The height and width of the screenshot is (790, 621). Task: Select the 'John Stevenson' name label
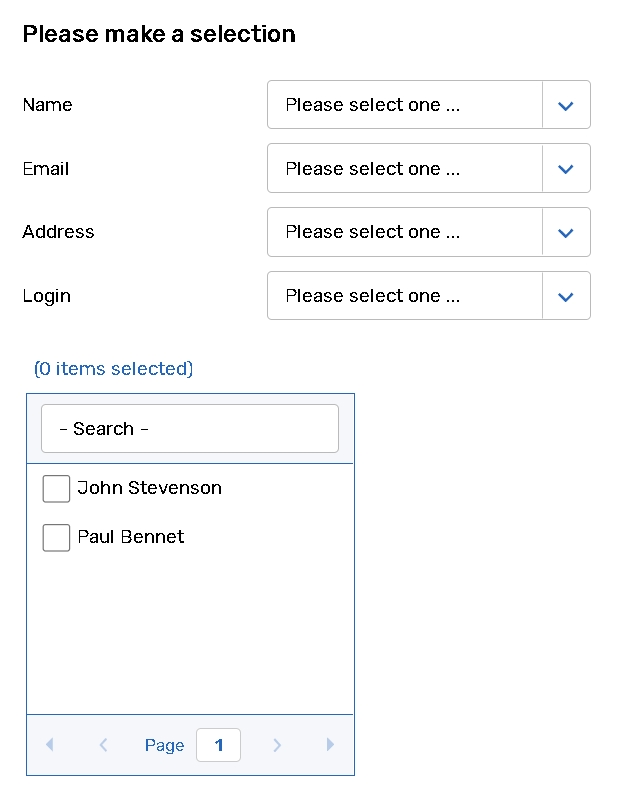pos(149,488)
